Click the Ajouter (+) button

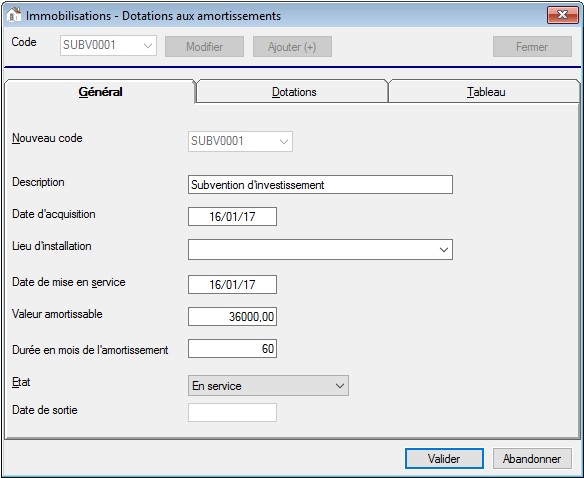292,47
